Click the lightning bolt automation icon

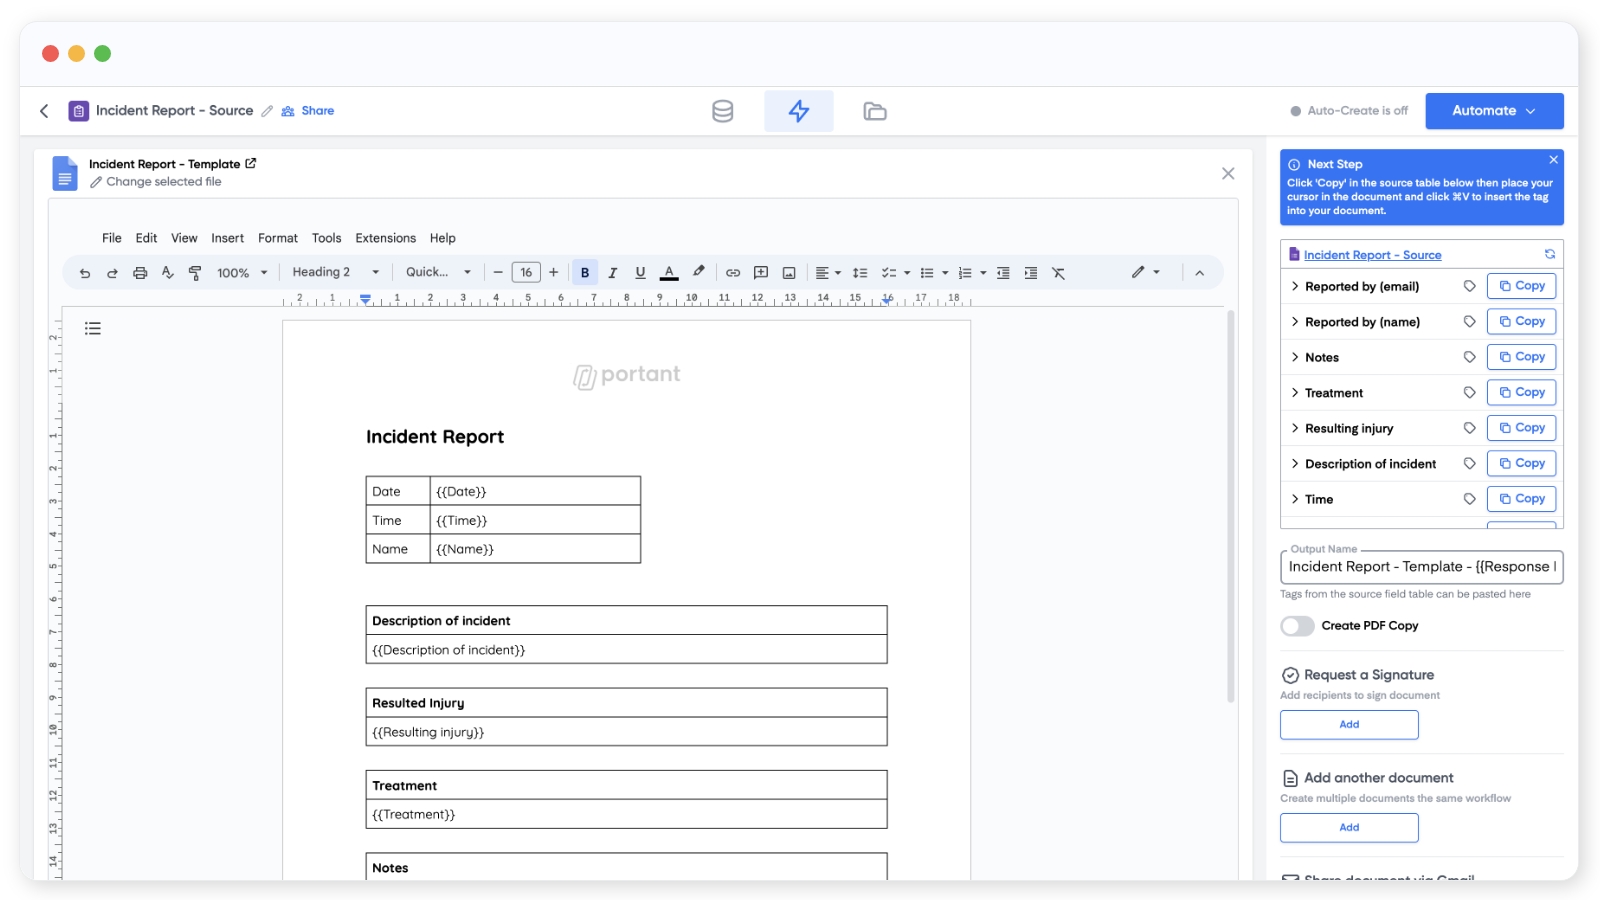pyautogui.click(x=798, y=111)
